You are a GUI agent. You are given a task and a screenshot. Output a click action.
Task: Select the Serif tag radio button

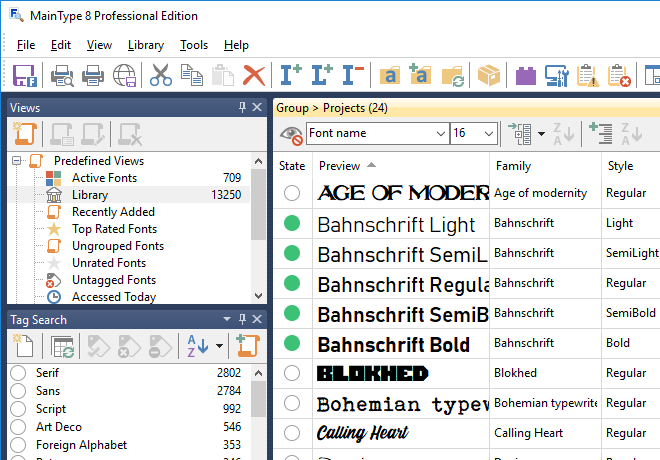coord(18,372)
